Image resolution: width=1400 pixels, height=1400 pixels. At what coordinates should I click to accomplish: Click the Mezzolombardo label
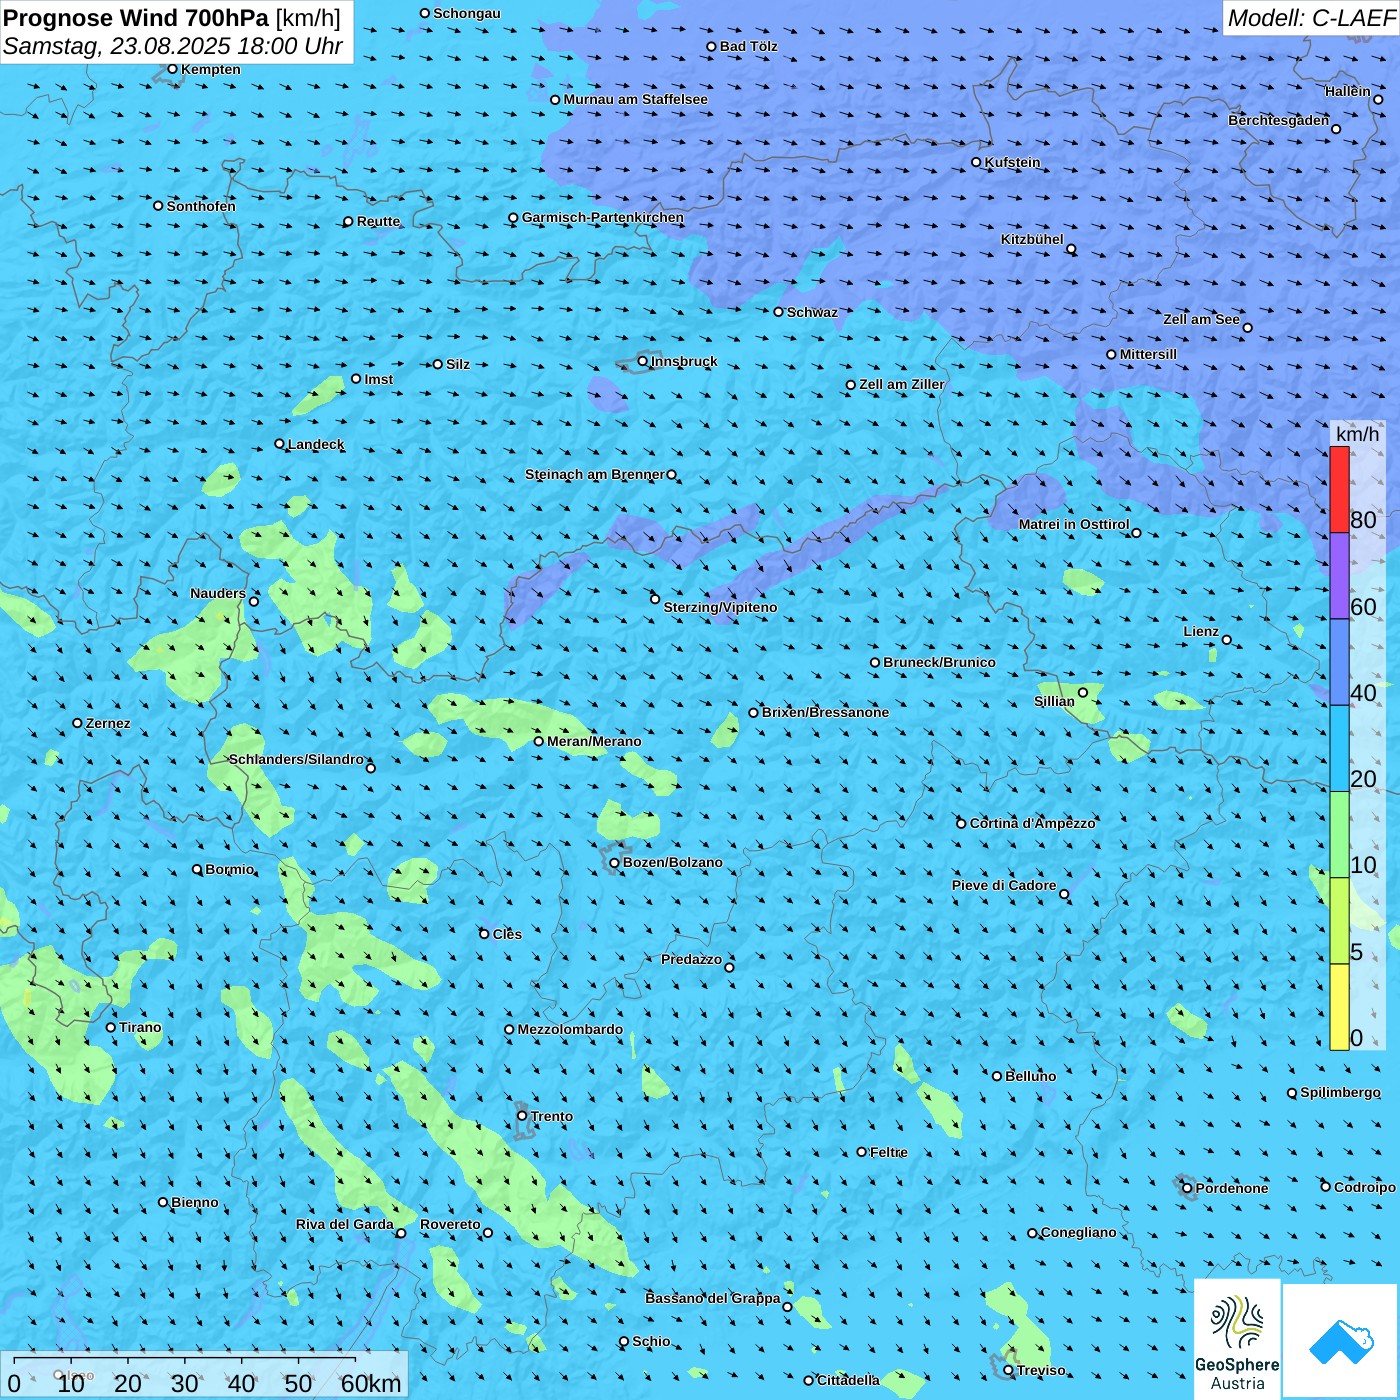[x=570, y=1029]
